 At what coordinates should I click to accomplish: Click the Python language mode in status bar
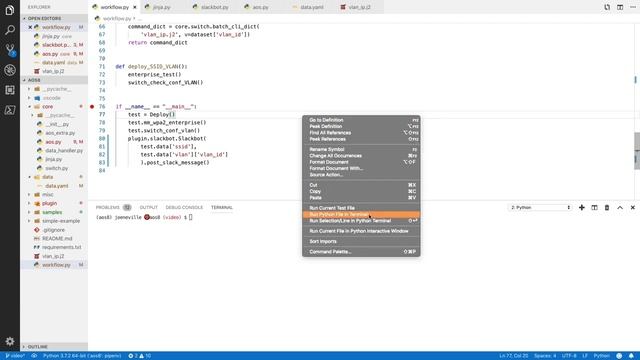601,356
